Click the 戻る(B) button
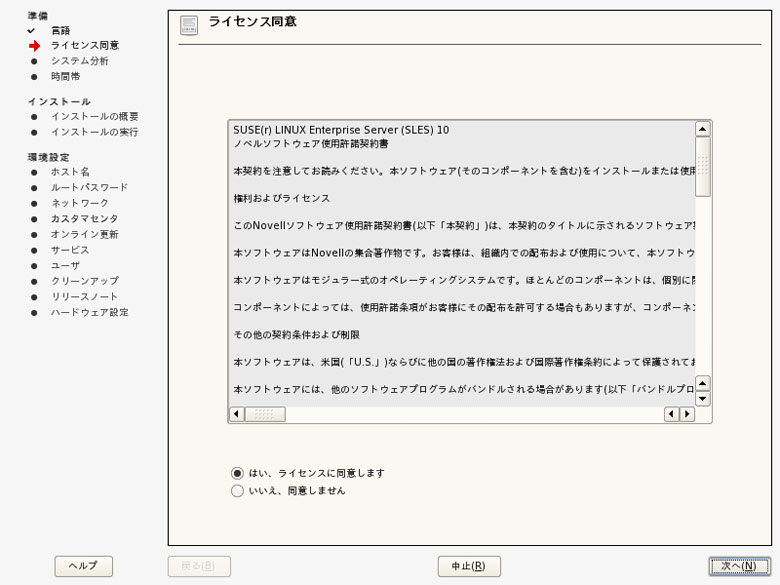Viewport: 780px width, 585px height. 199,566
